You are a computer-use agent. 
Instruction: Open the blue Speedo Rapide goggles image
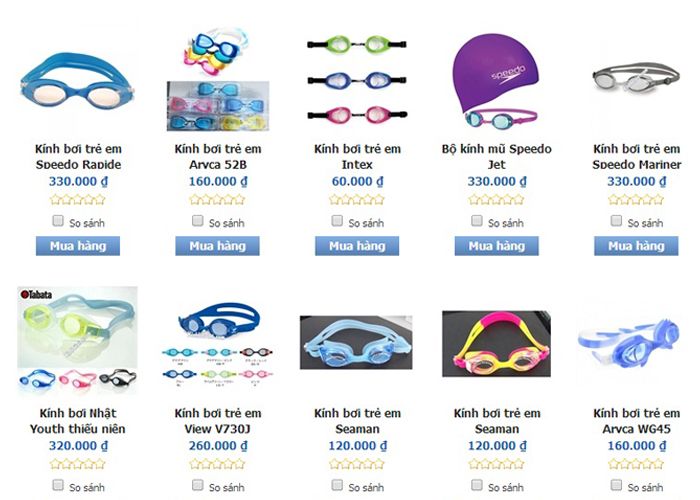click(77, 81)
